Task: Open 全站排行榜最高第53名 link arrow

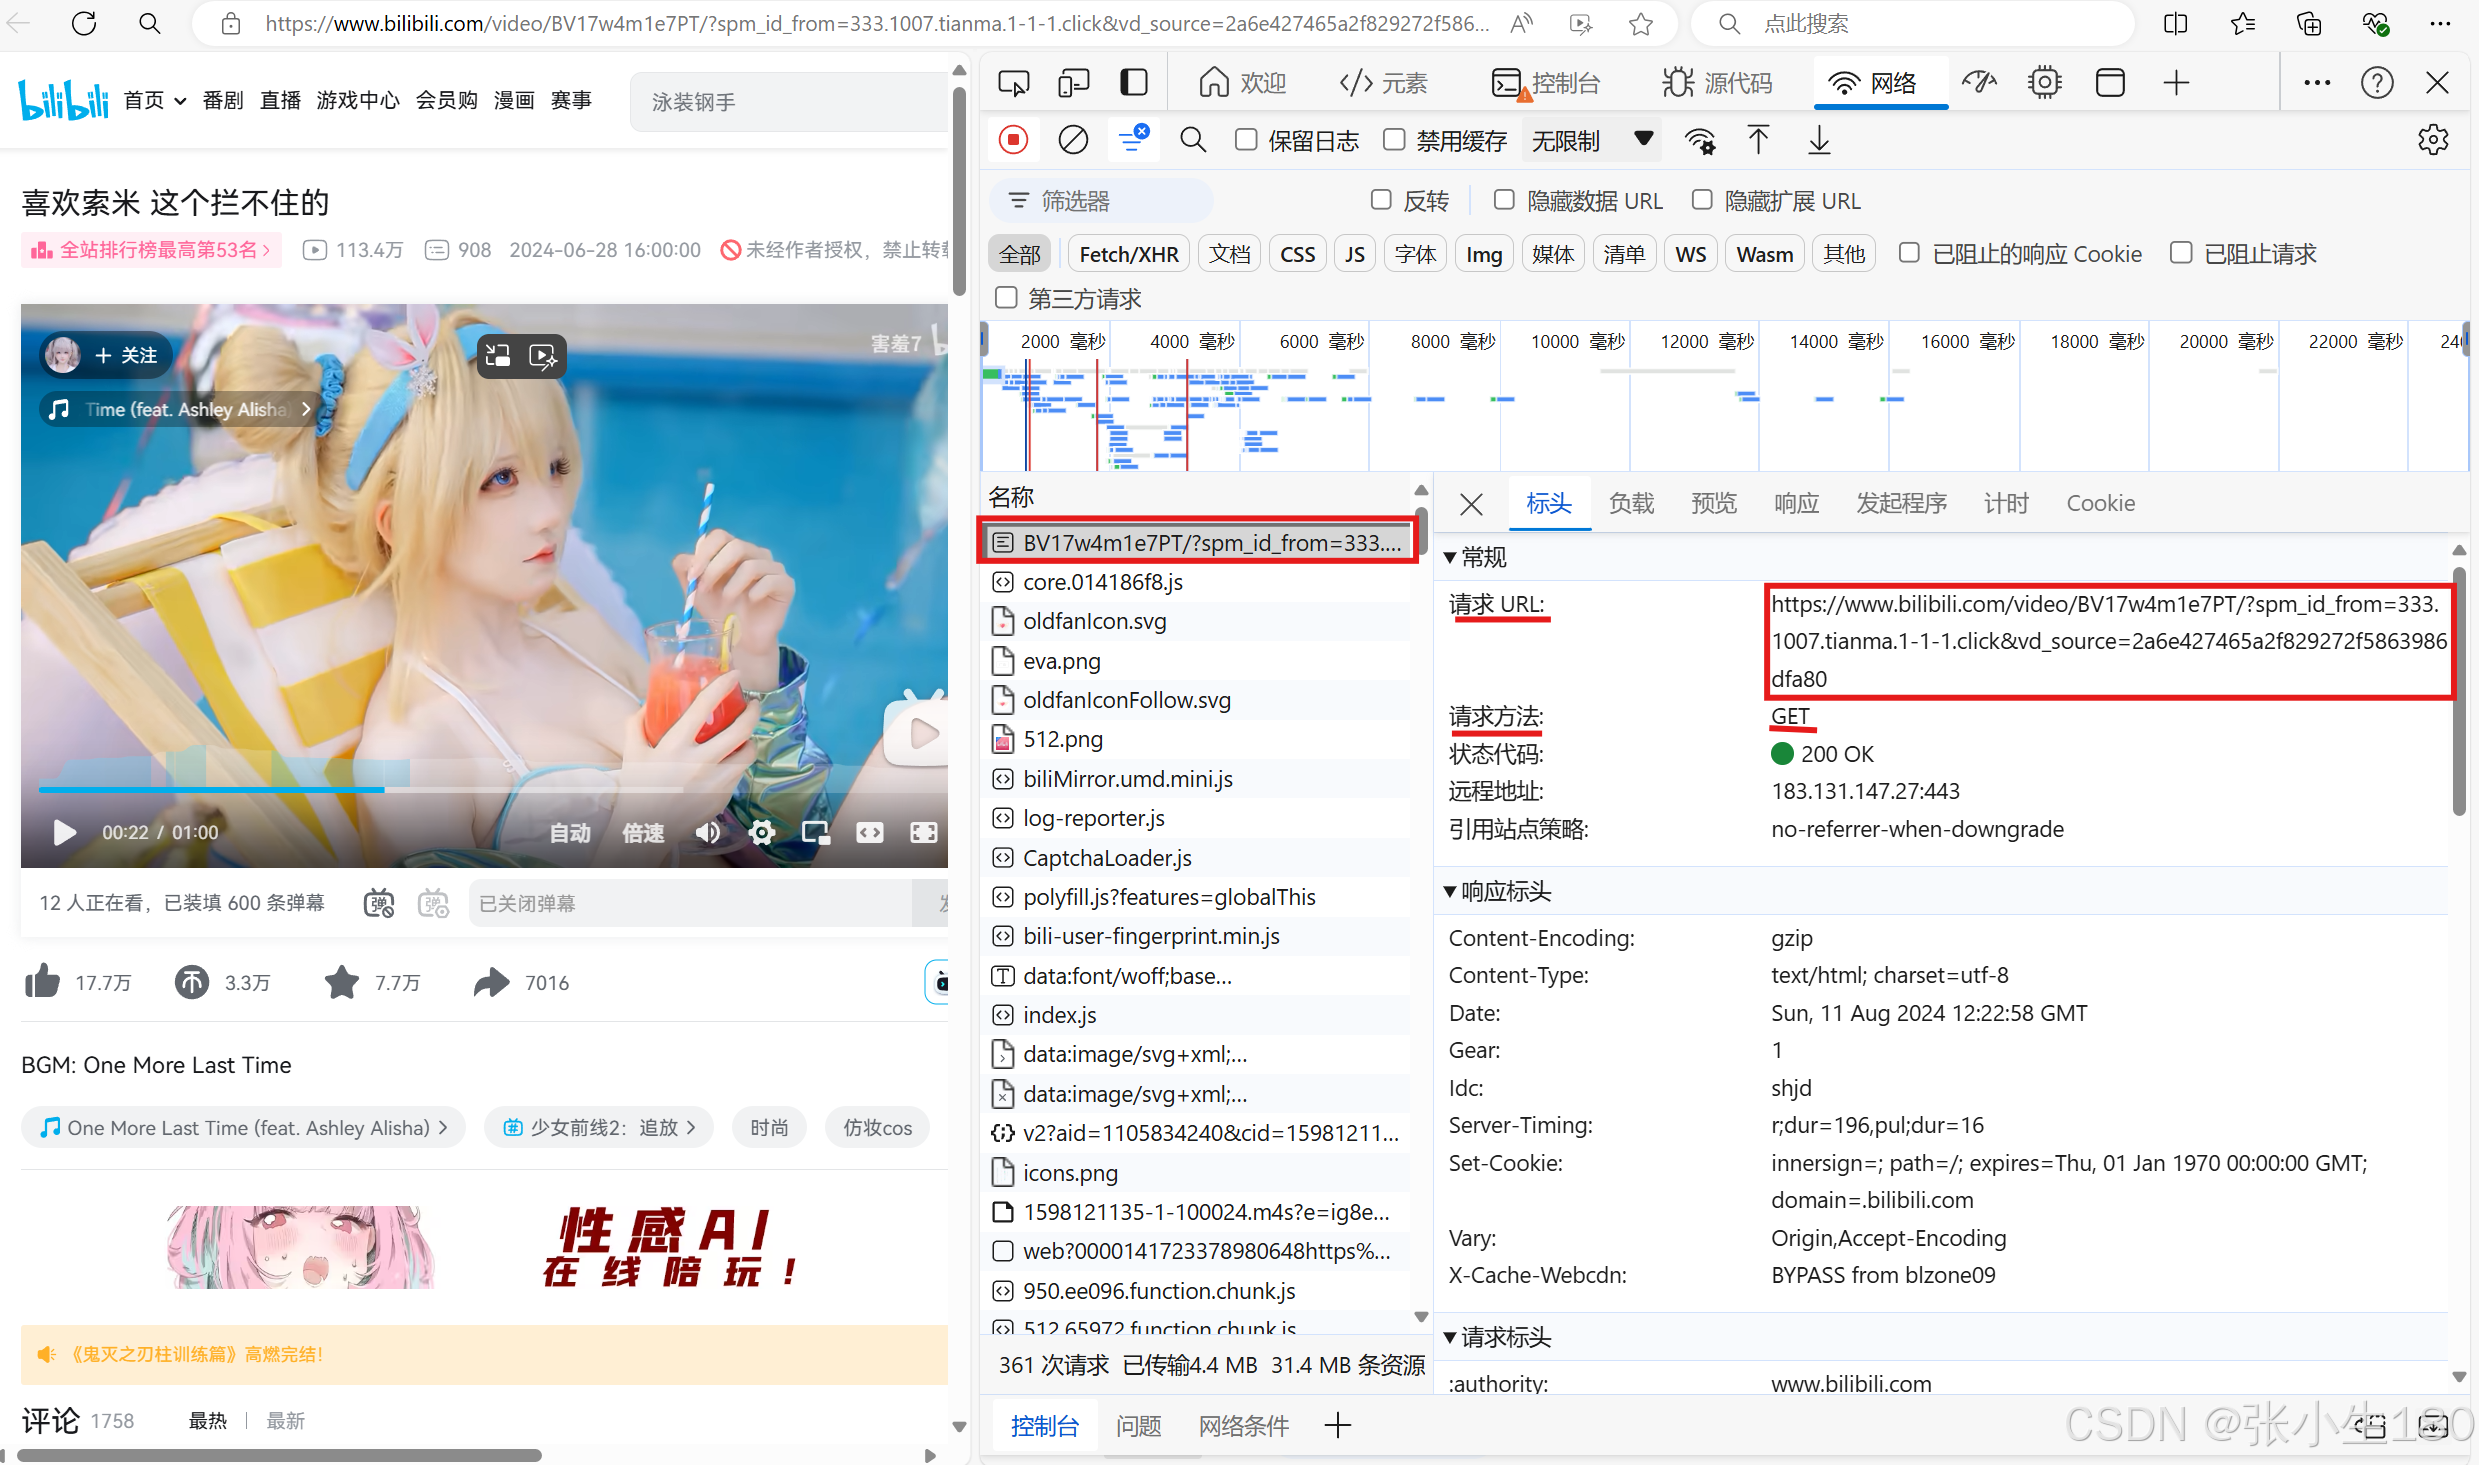Action: pos(266,250)
